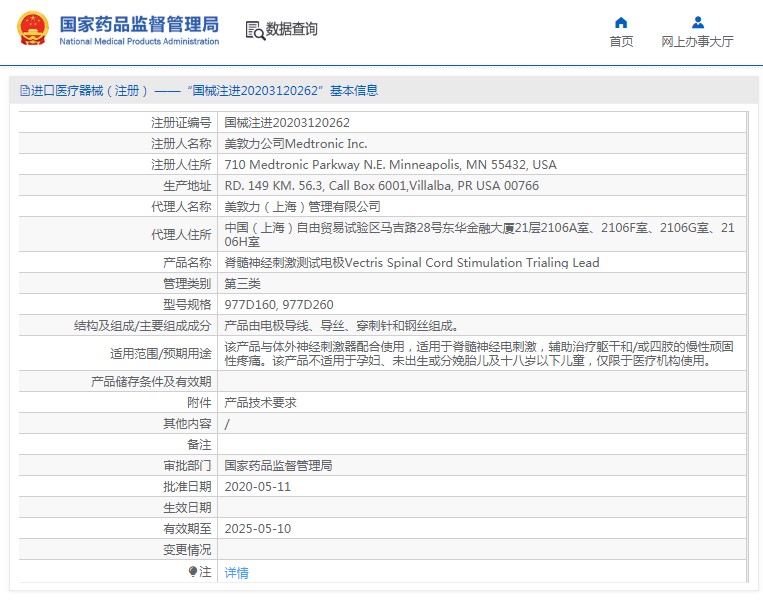Select registration number 国械注进20203120262 cell value
Image resolution: width=763 pixels, height=600 pixels.
coord(287,123)
